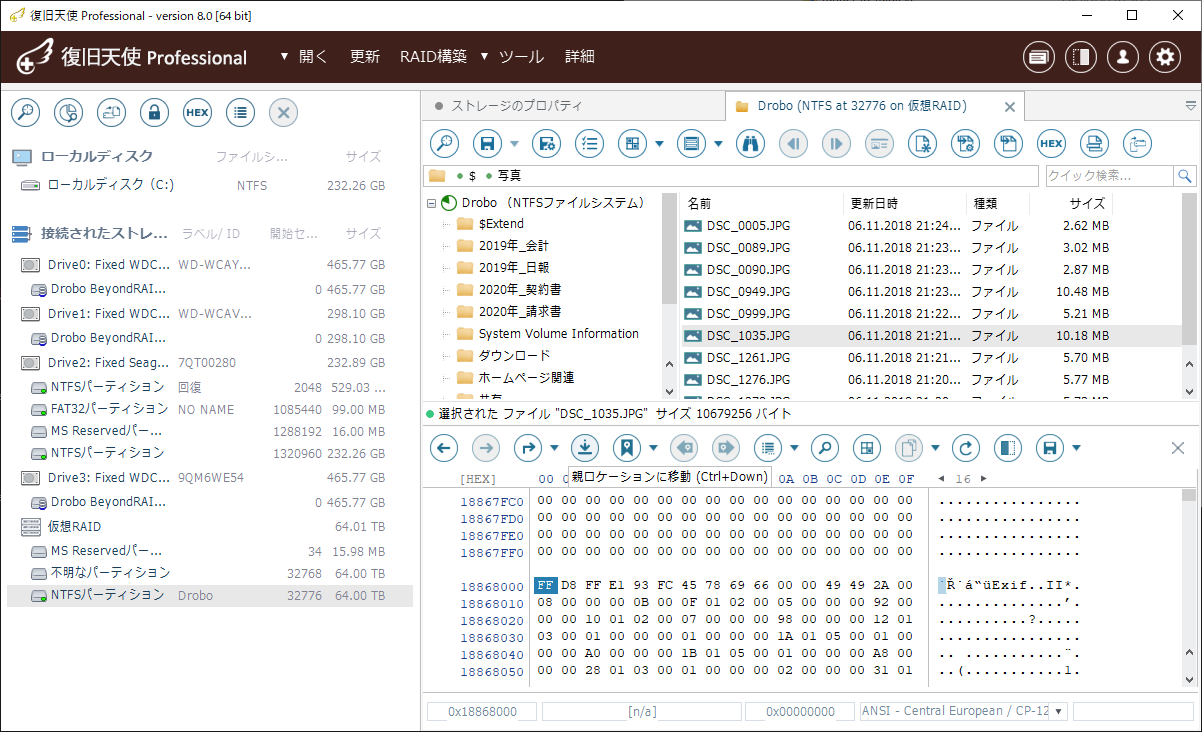Click the 写真 path breadcrumb

coord(509,176)
